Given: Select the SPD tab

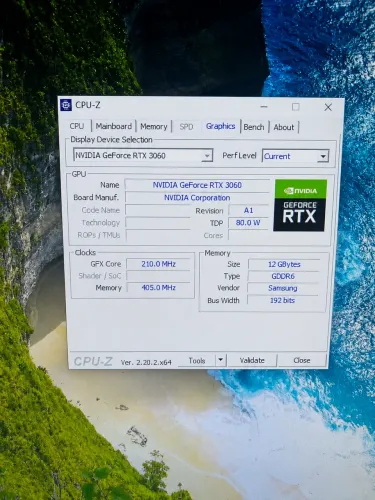Looking at the screenshot, I should coord(186,127).
